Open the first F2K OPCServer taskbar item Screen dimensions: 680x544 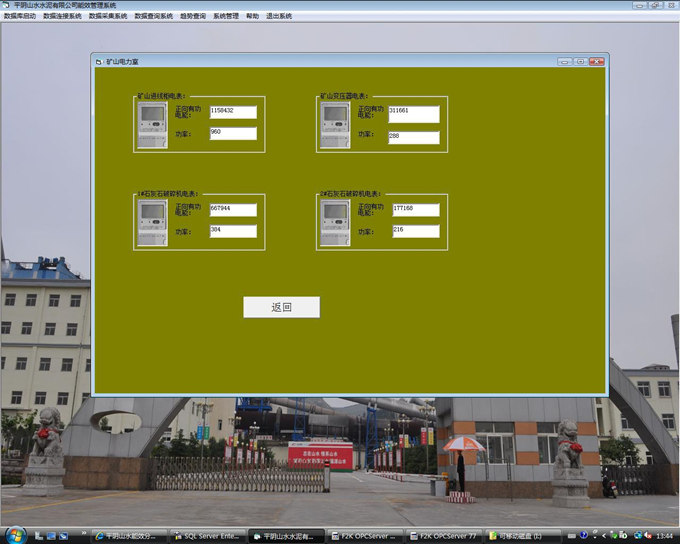click(x=363, y=535)
